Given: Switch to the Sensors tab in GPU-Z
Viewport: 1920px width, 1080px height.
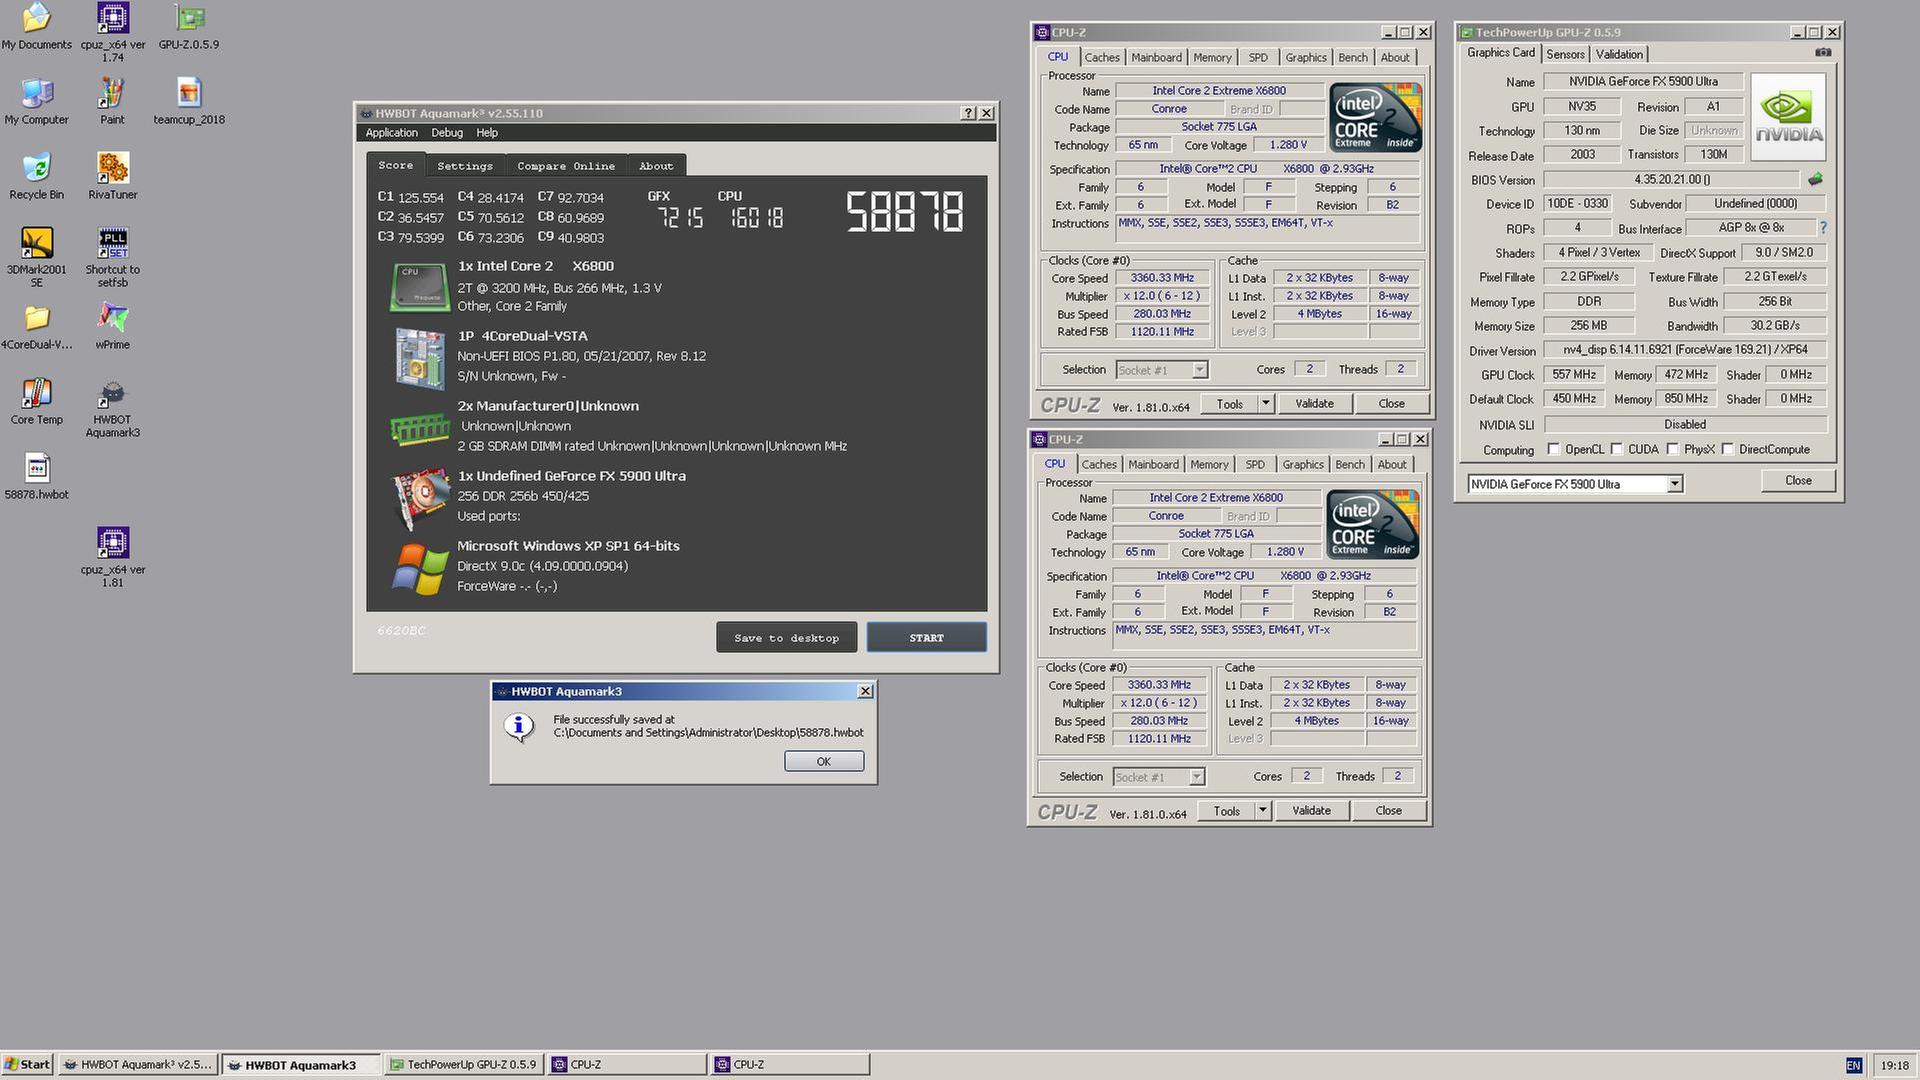Looking at the screenshot, I should tap(1565, 54).
